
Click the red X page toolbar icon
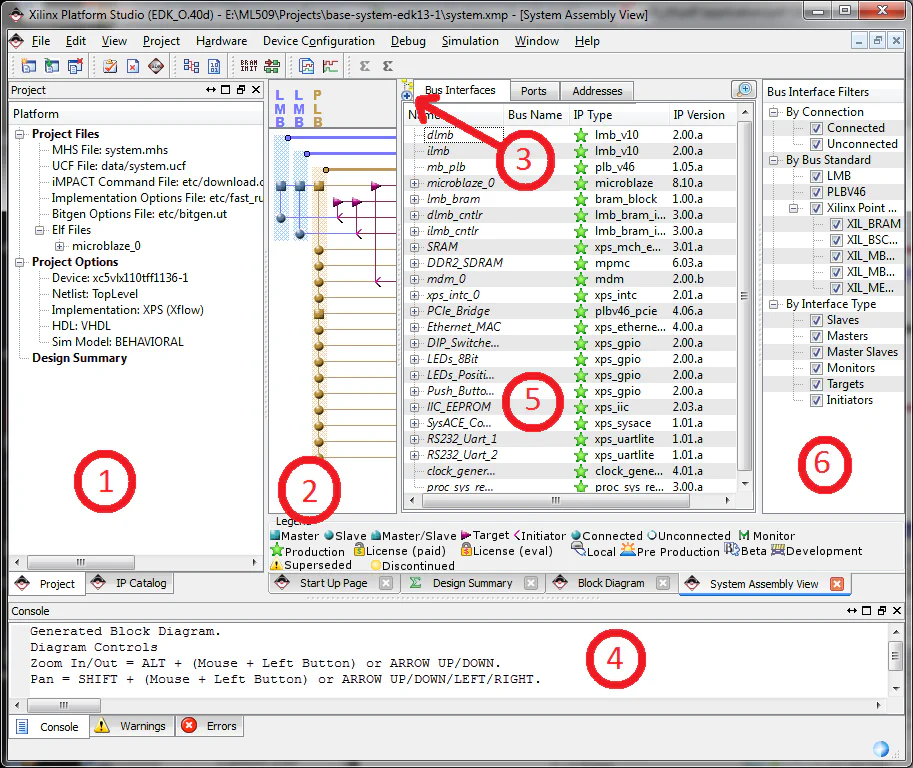coord(132,66)
